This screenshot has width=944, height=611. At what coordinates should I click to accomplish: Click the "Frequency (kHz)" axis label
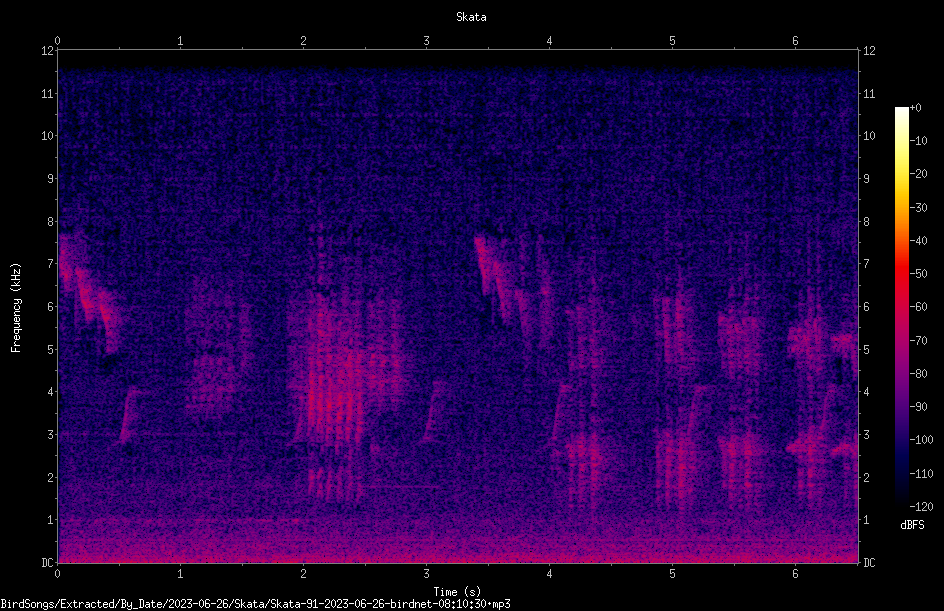coord(16,308)
